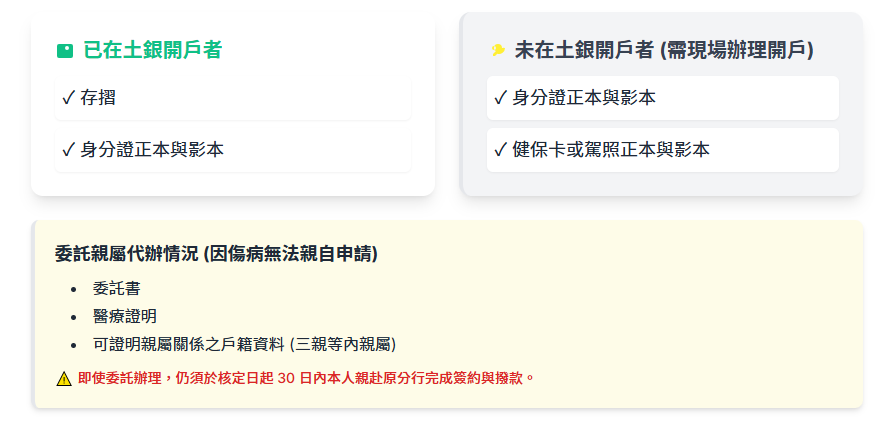The image size is (889, 440).
Task: Click the 委託親屬代辦情況 heading
Action: 216,254
